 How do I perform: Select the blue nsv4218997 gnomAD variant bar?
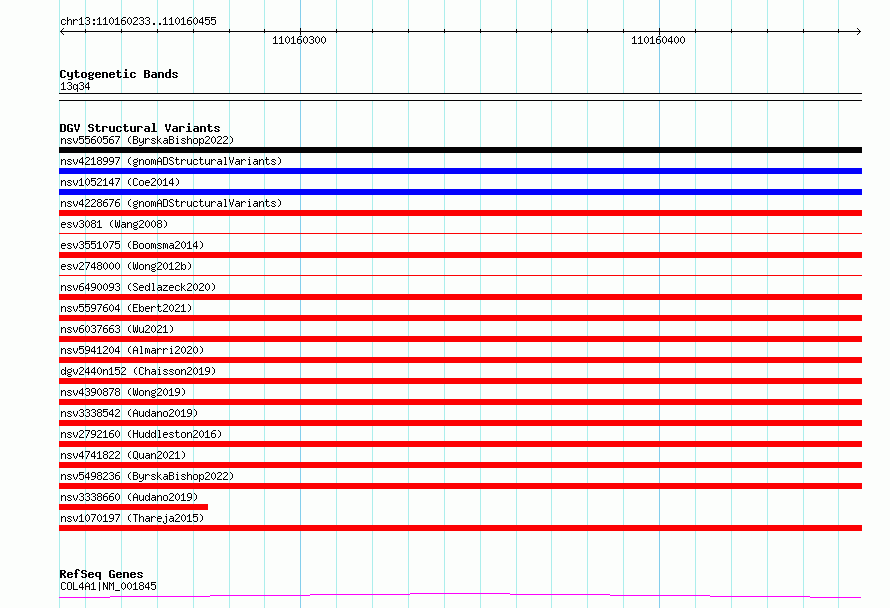460,171
